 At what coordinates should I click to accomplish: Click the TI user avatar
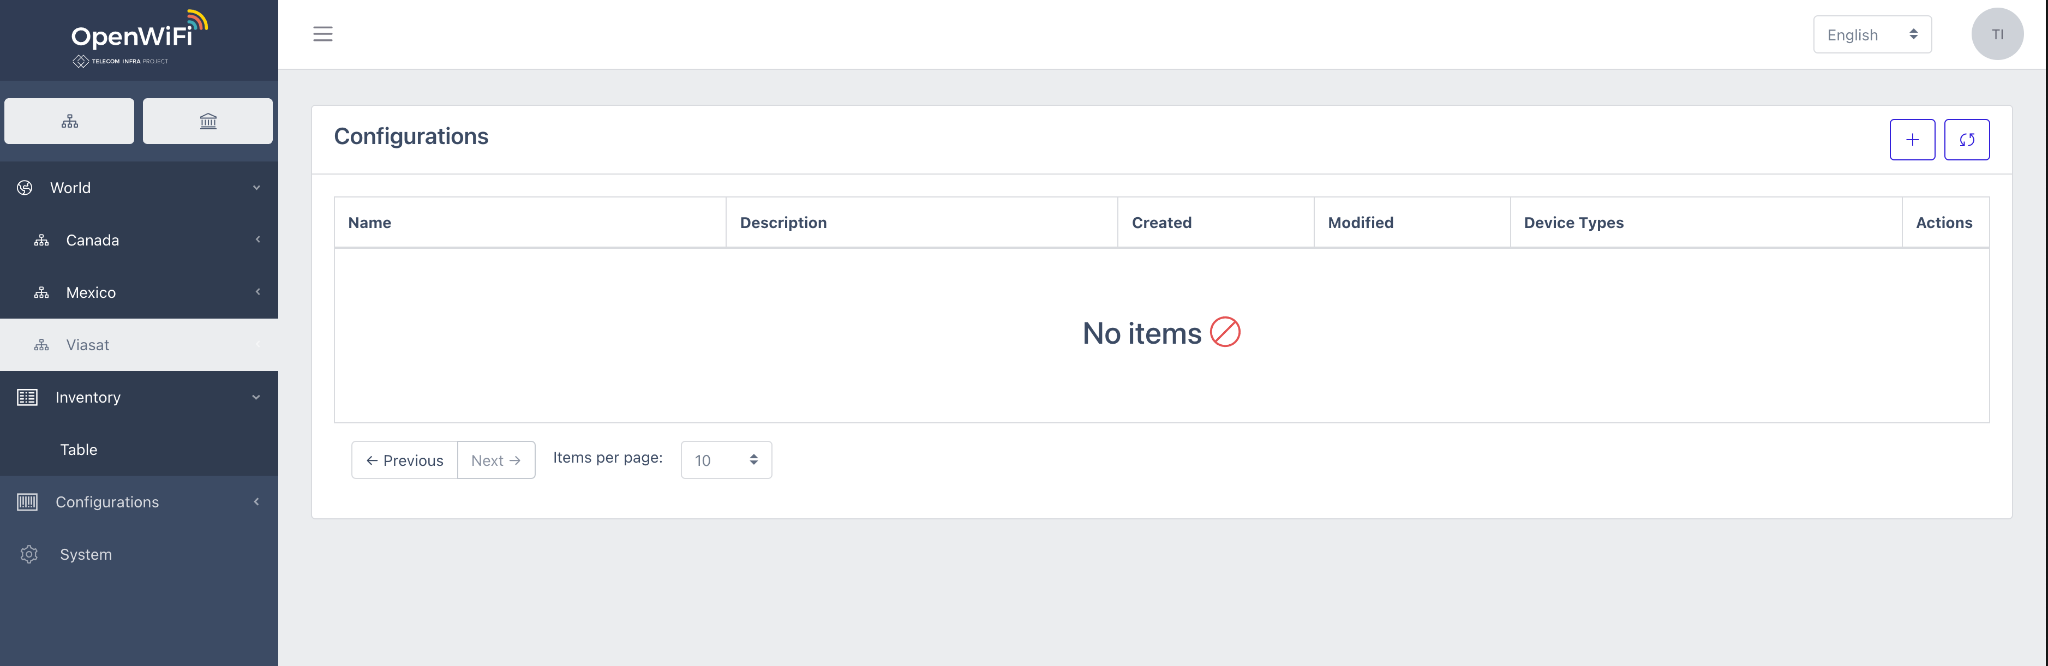[1997, 34]
